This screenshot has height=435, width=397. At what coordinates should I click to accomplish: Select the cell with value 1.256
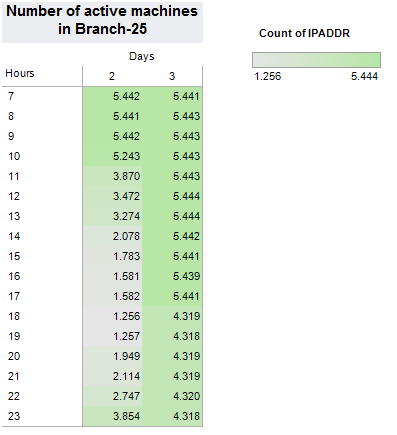pos(112,316)
